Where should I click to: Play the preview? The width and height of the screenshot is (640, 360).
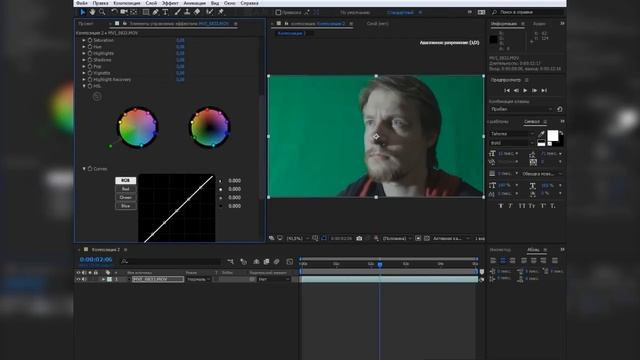[x=525, y=90]
